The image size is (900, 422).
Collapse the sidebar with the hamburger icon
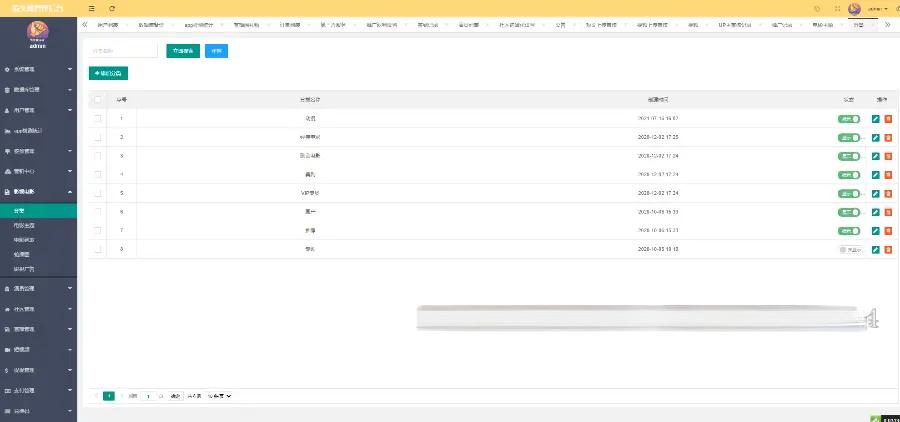pos(92,9)
